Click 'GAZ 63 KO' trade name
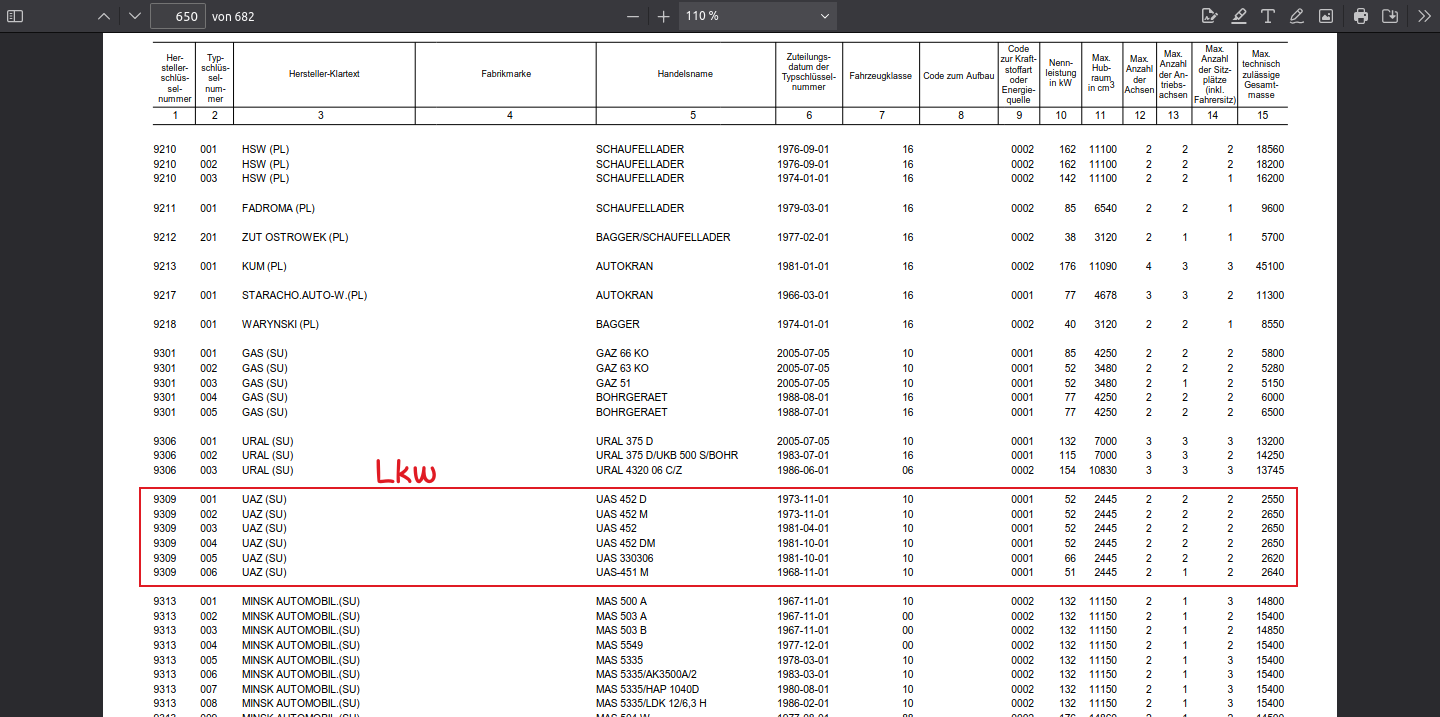 [x=622, y=368]
